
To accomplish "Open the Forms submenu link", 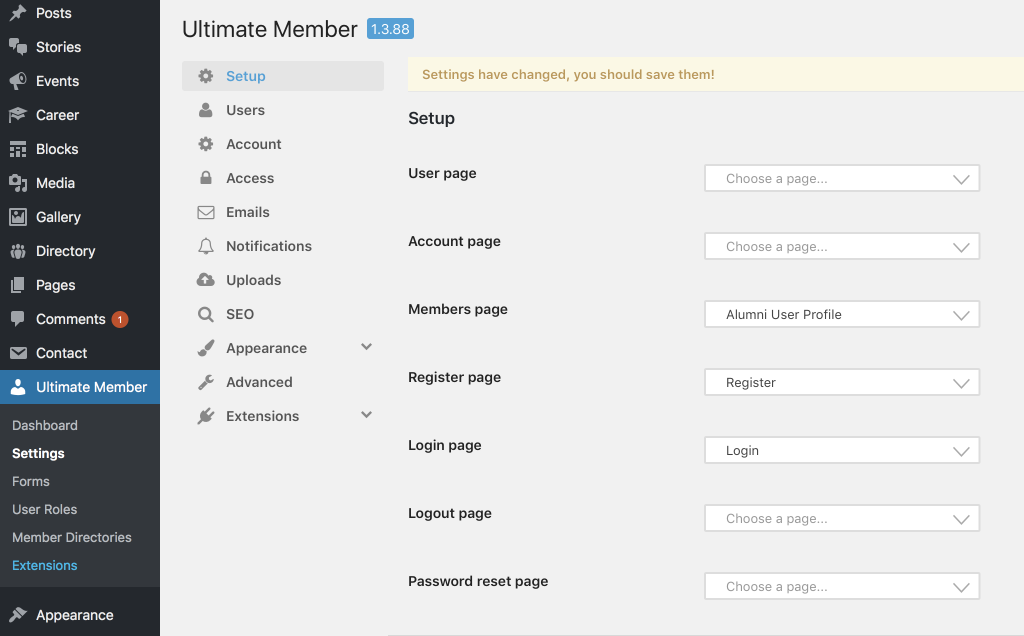I will coord(31,481).
